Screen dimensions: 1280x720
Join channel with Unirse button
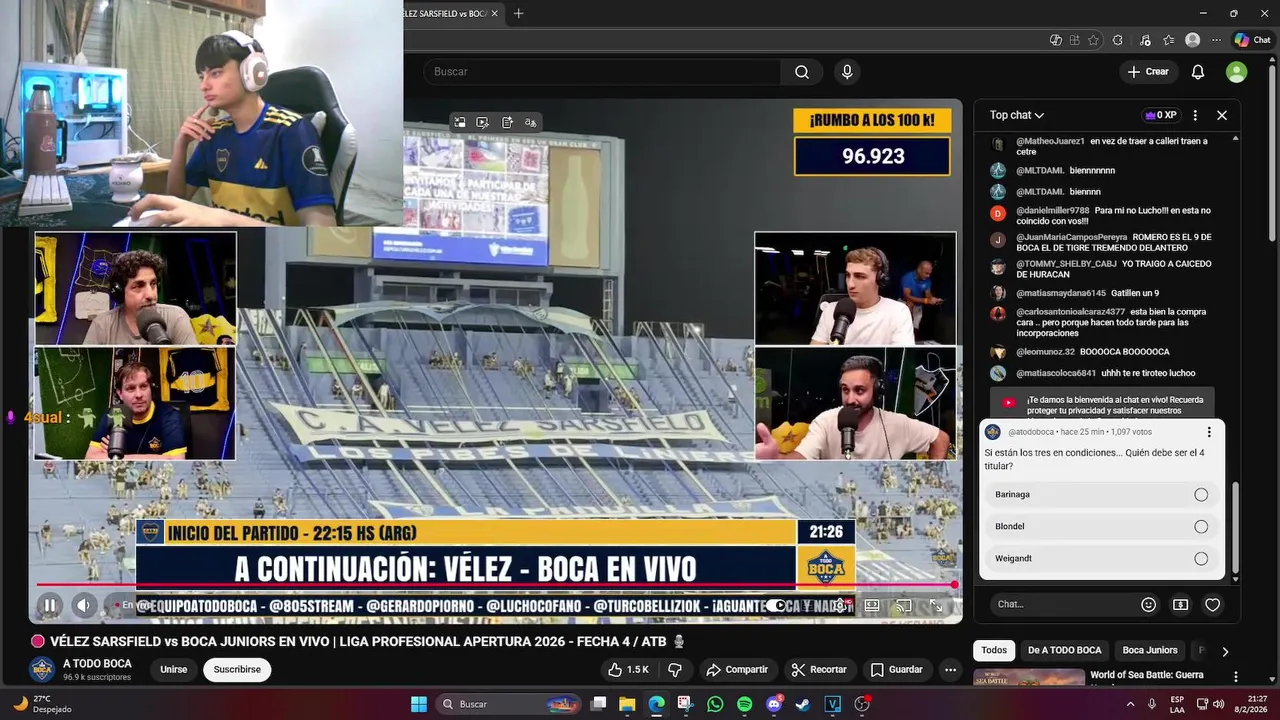[x=174, y=670]
